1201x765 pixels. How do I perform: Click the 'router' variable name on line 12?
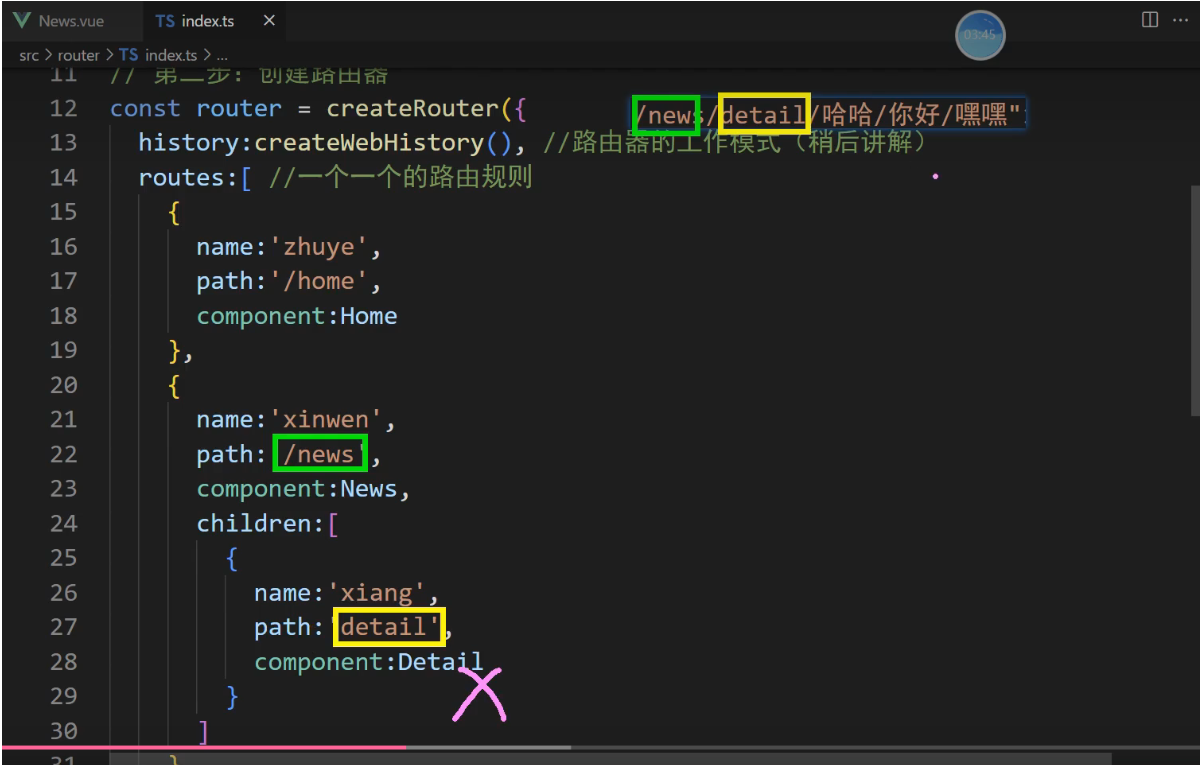[x=239, y=108]
